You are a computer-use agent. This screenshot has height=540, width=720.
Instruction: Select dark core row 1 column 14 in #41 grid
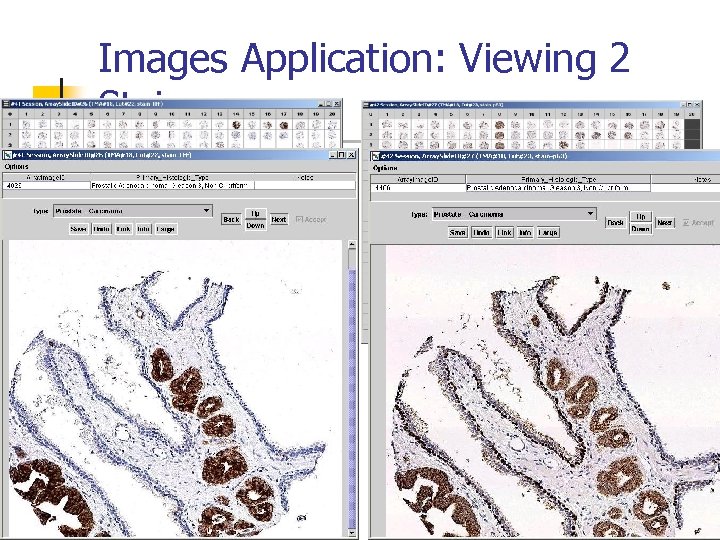click(236, 124)
